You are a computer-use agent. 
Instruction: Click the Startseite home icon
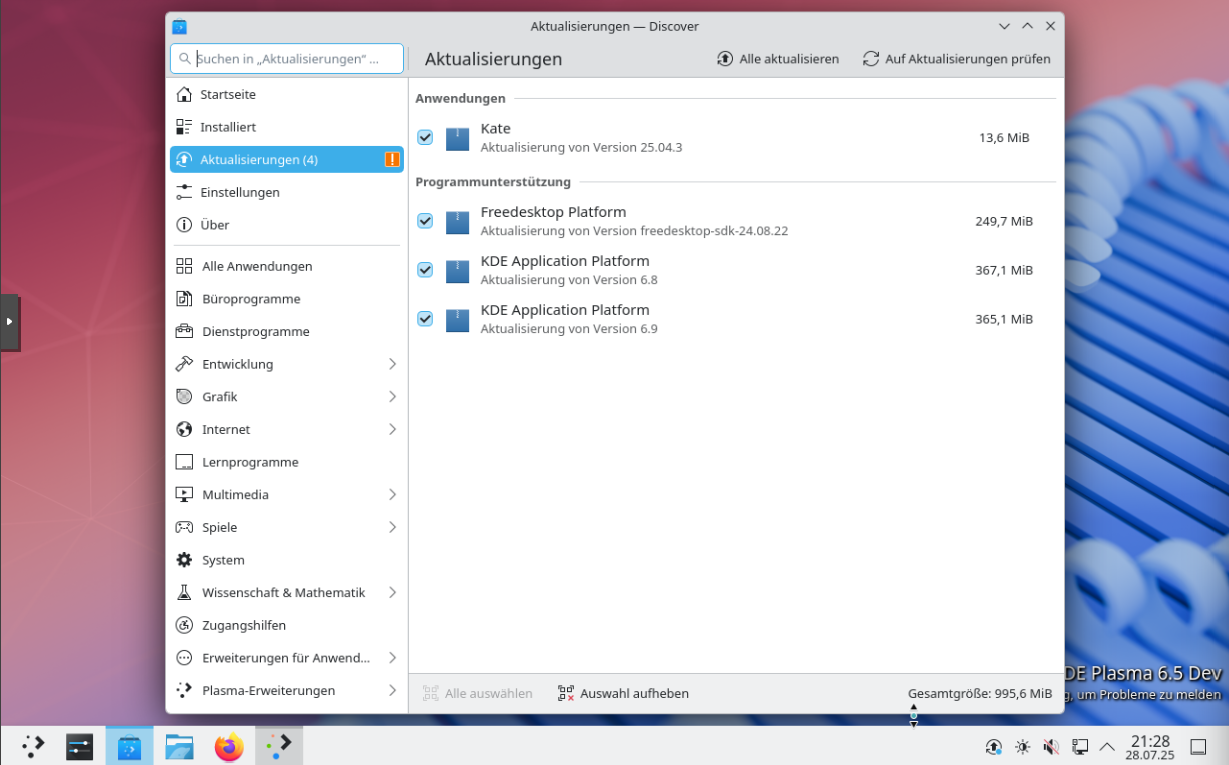(x=184, y=94)
